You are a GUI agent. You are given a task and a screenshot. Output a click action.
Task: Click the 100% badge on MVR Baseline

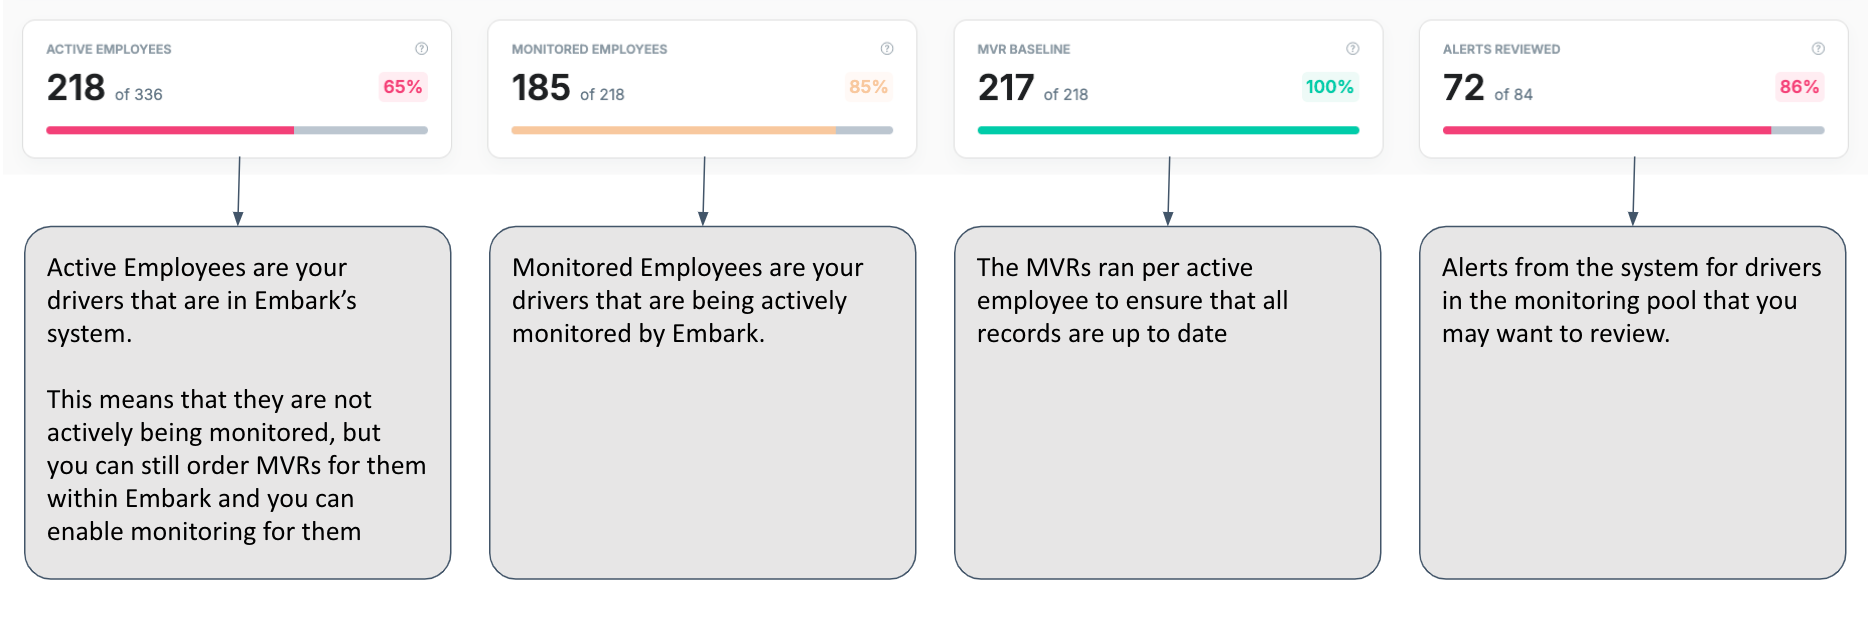1329,87
